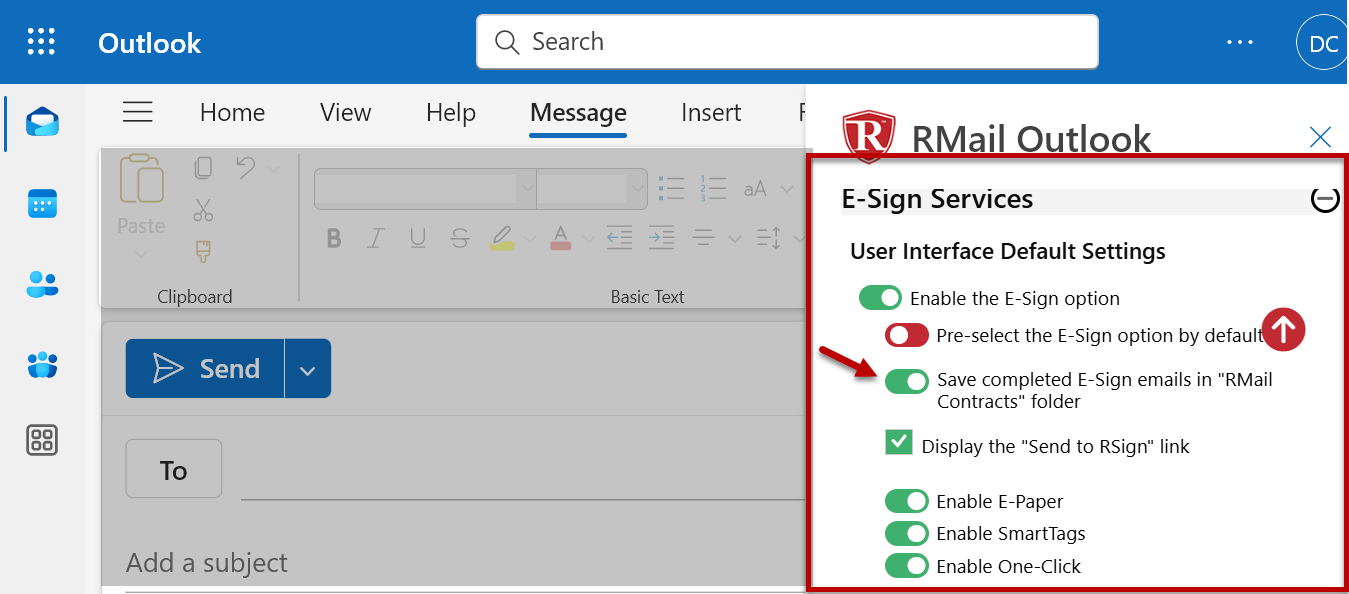1349x594 pixels.
Task: Click the hamburger navigation menu icon
Action: (137, 112)
